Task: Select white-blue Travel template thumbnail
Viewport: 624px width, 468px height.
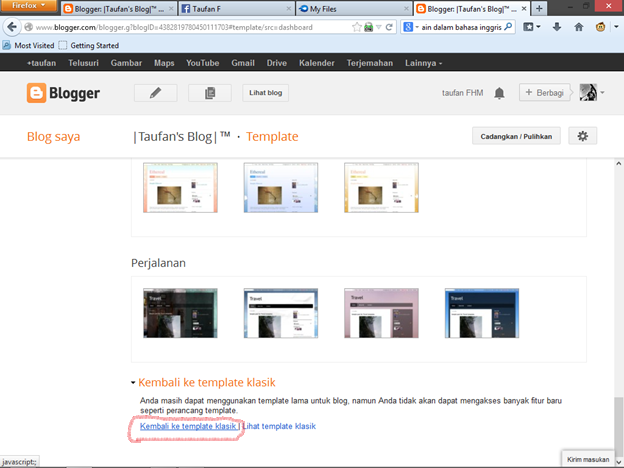Action: click(x=281, y=313)
